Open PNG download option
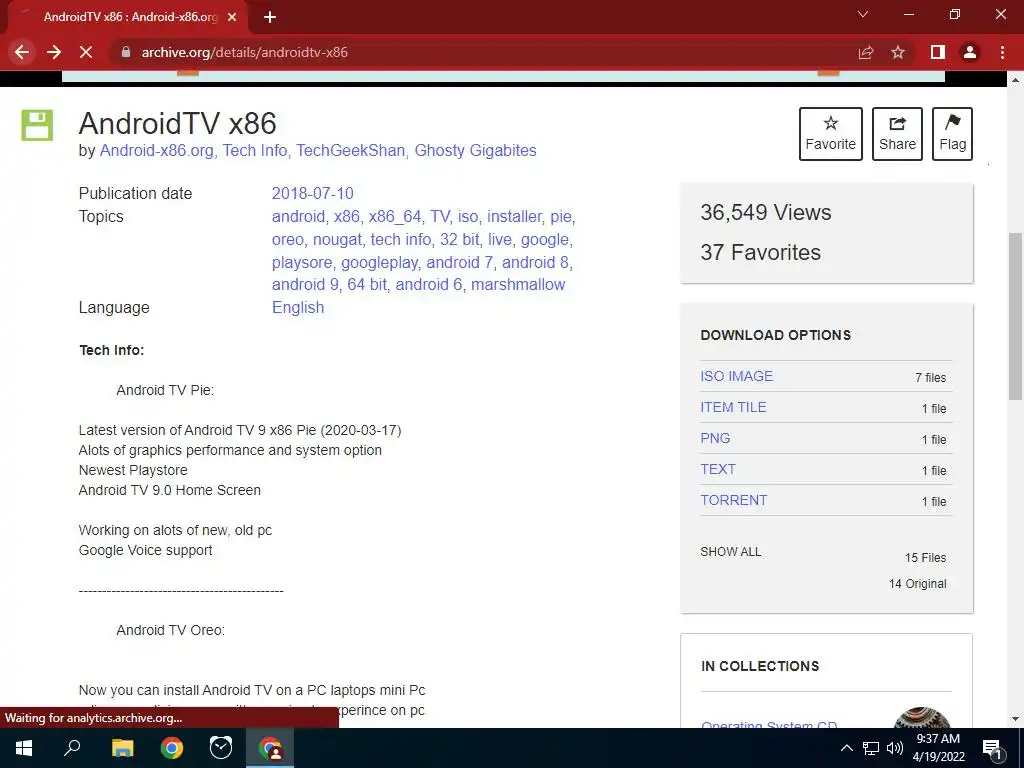Image resolution: width=1024 pixels, height=768 pixels. coord(715,438)
